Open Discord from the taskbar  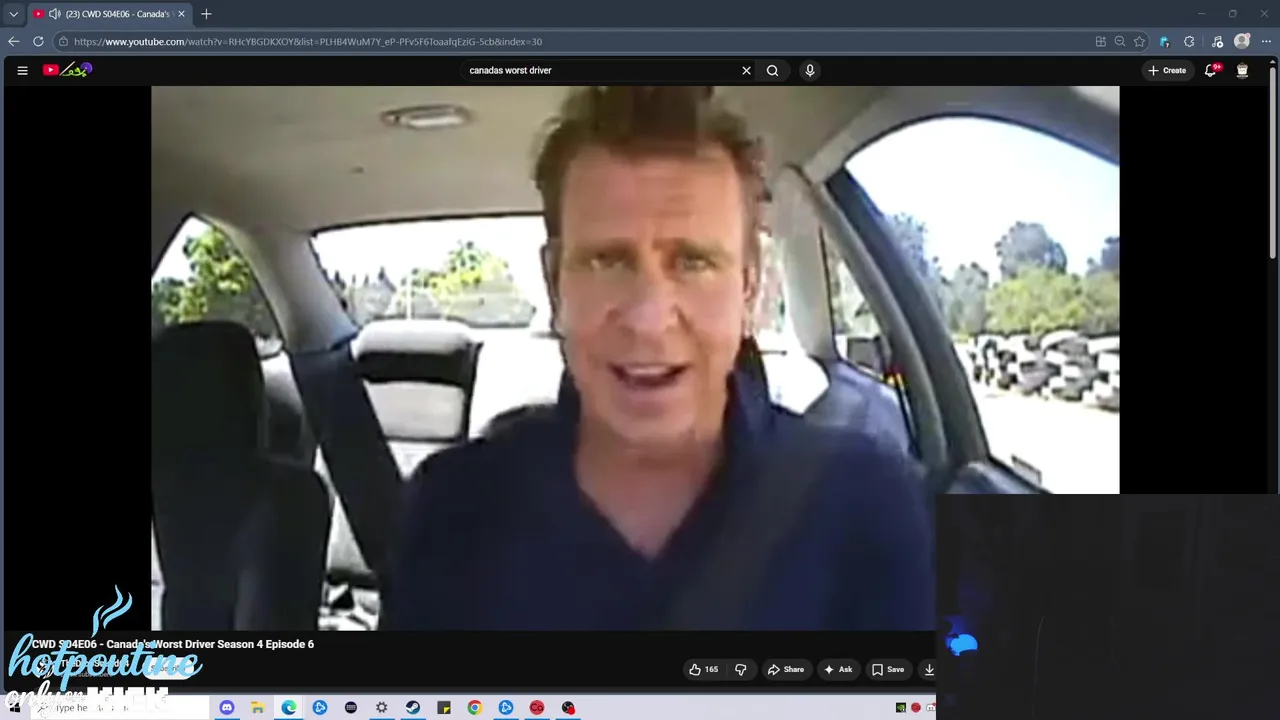pos(226,707)
